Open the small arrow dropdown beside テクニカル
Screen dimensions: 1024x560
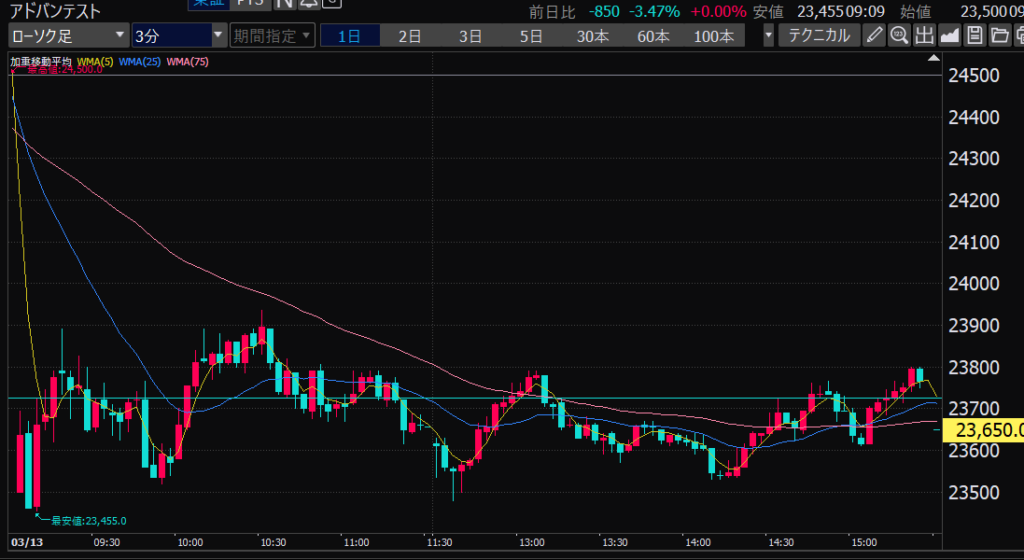tap(768, 36)
